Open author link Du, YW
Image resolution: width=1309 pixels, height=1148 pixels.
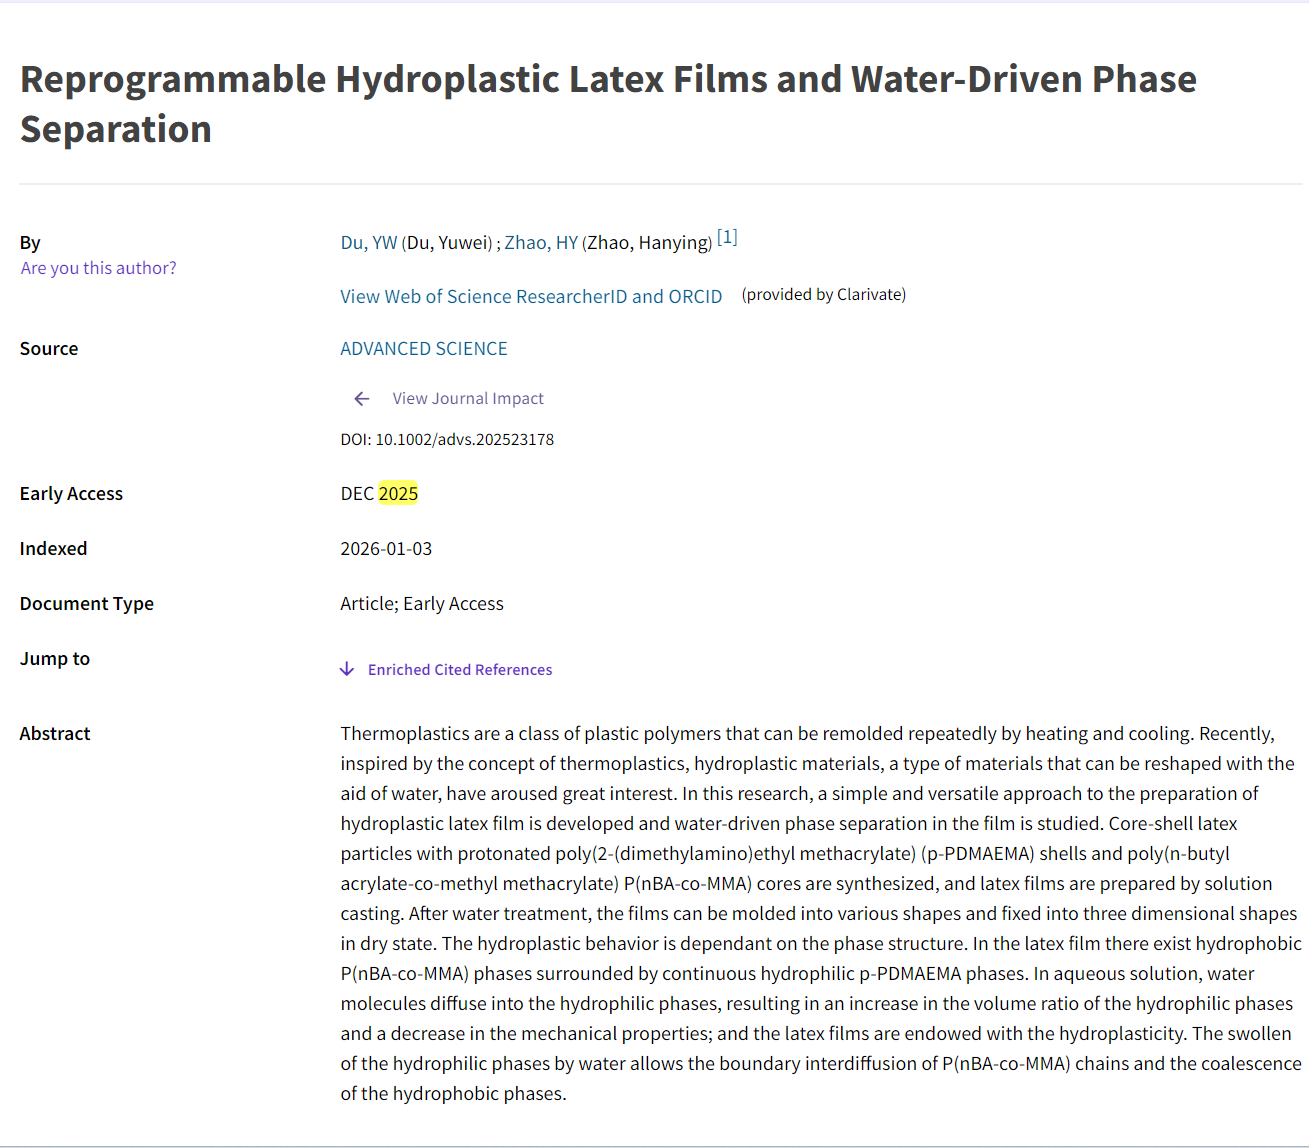click(x=368, y=243)
